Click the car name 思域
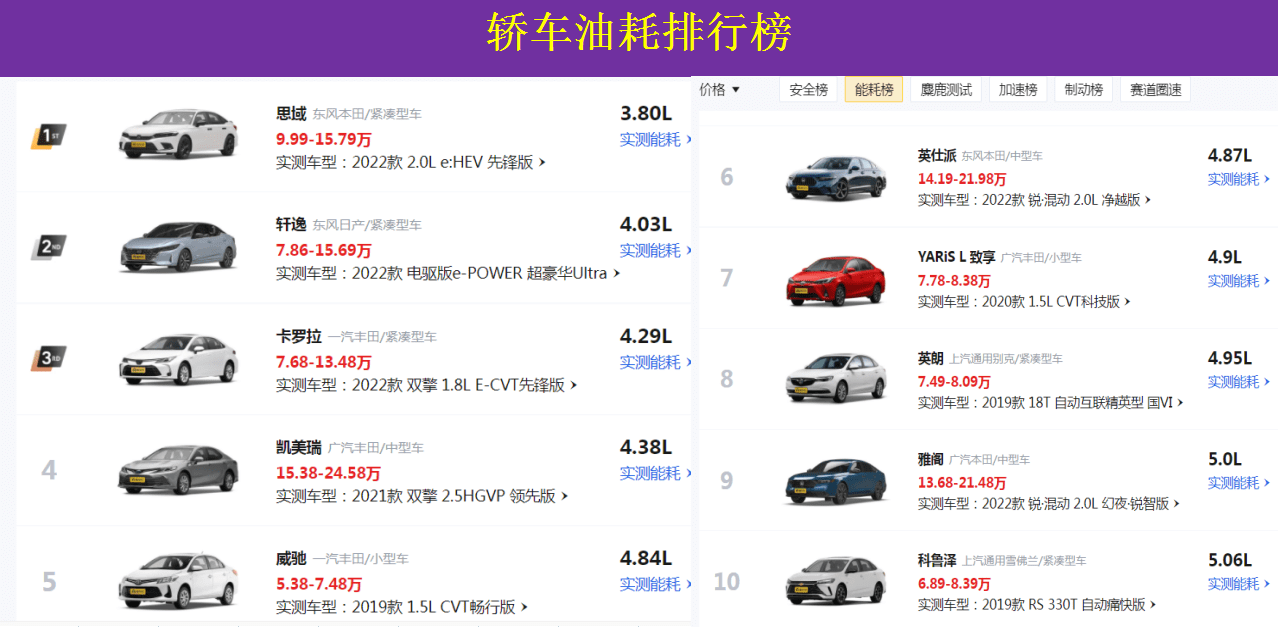Image resolution: width=1278 pixels, height=627 pixels. click(291, 113)
